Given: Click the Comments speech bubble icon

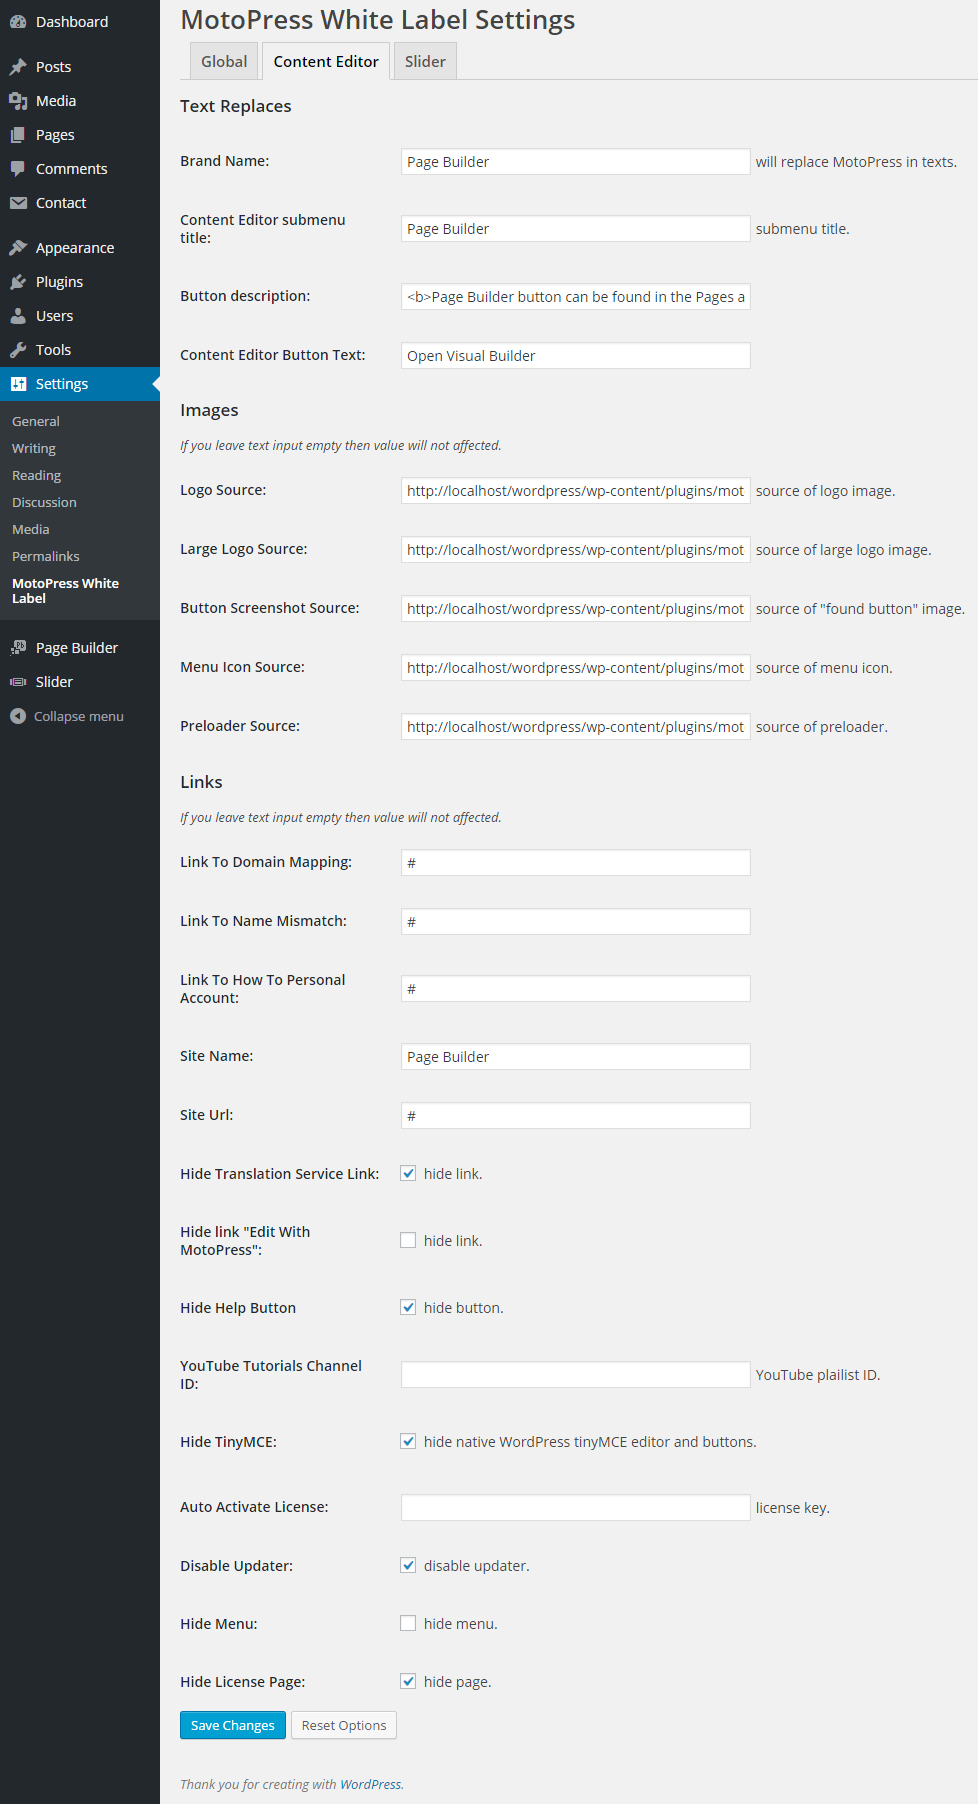Looking at the screenshot, I should pyautogui.click(x=18, y=169).
